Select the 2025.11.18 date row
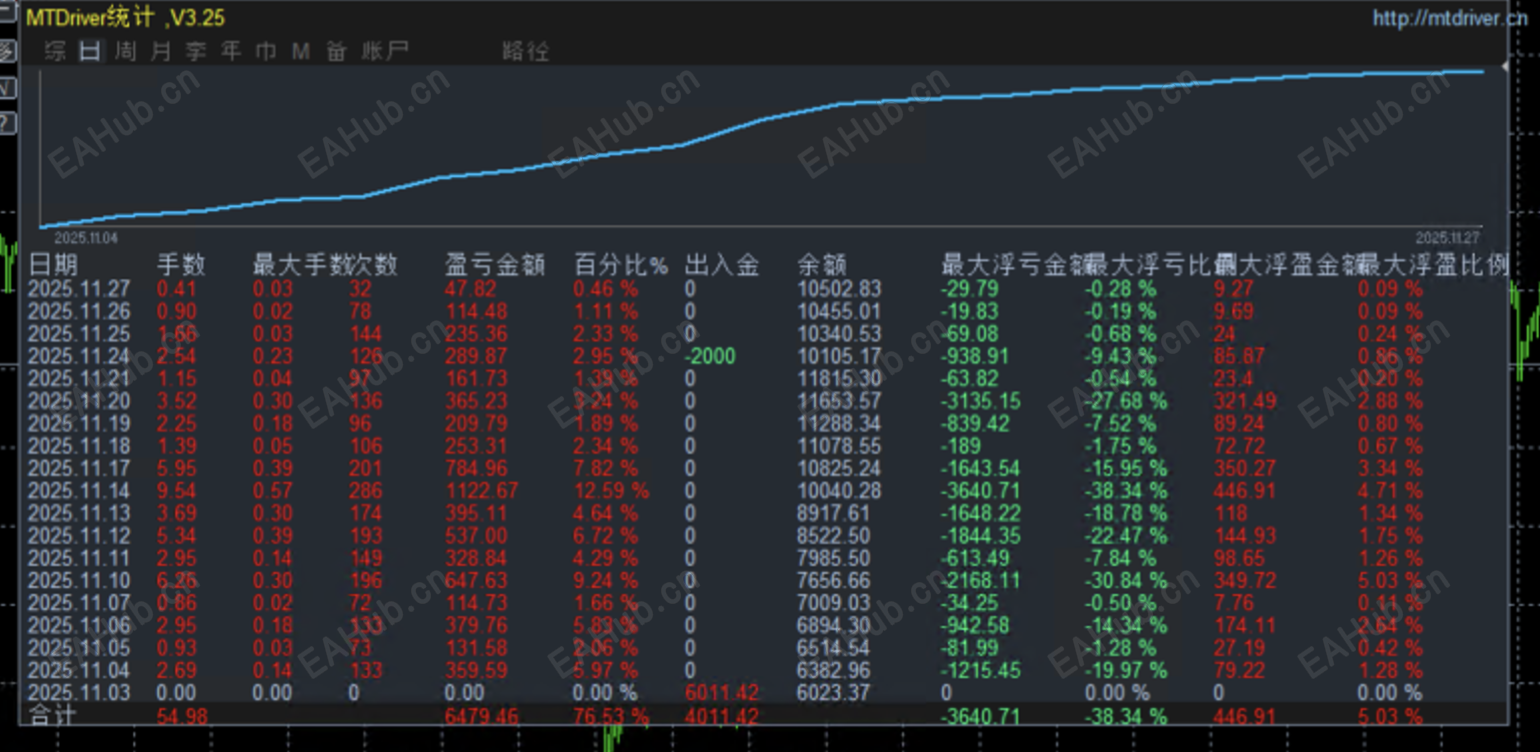The height and width of the screenshot is (752, 1540). coord(79,446)
